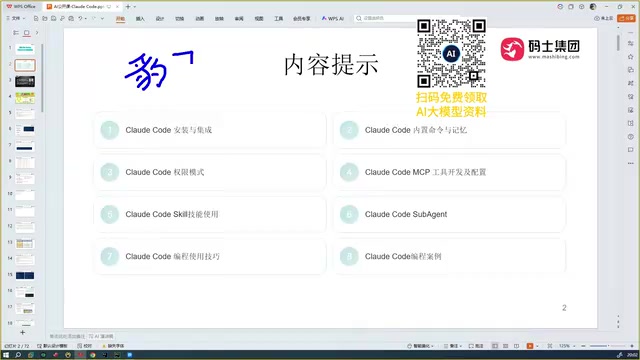Select slide 15 thumbnail
The width and height of the screenshot is (640, 360).
25,276
